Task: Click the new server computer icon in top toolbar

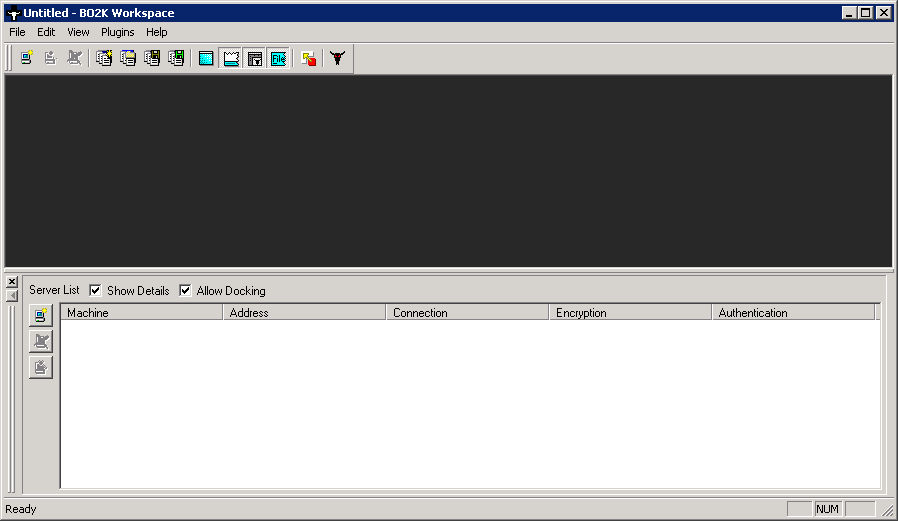Action: (27, 58)
